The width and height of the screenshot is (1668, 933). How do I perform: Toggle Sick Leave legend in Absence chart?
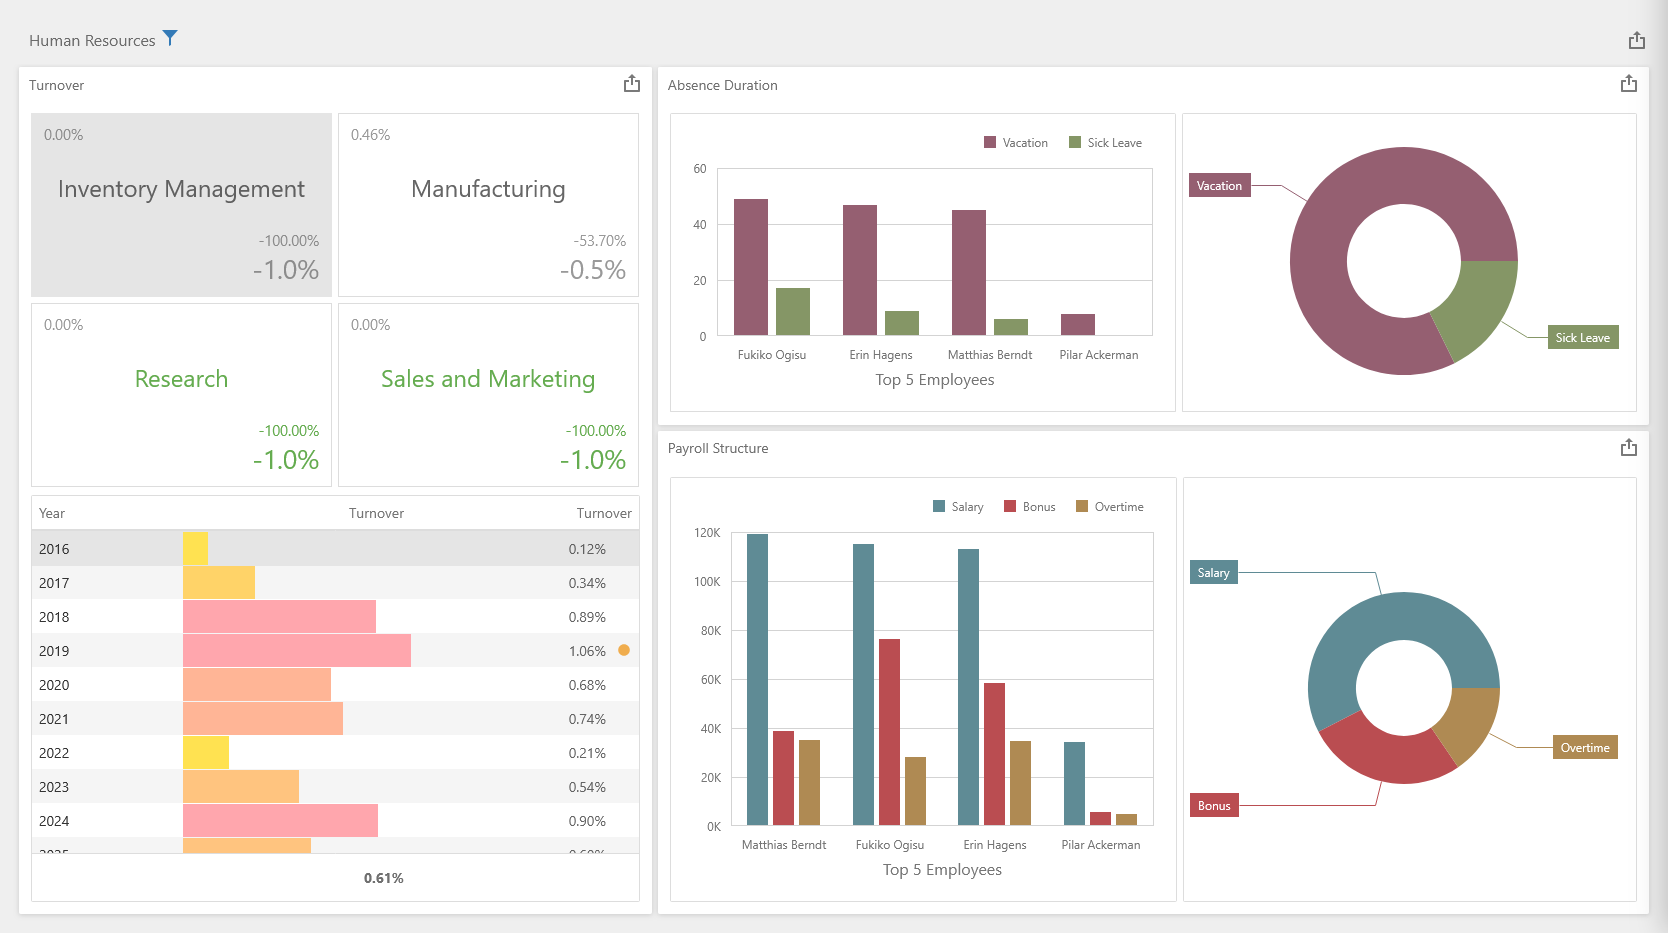1105,143
